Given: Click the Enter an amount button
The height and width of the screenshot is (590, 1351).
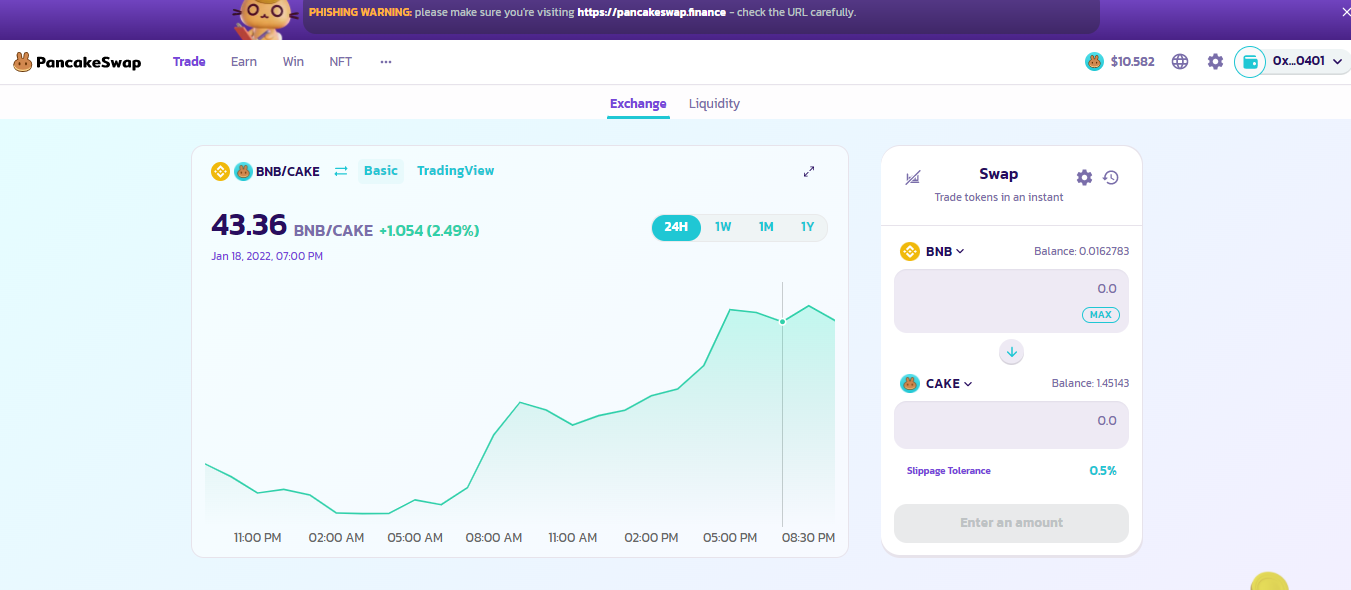Looking at the screenshot, I should click(x=1011, y=523).
